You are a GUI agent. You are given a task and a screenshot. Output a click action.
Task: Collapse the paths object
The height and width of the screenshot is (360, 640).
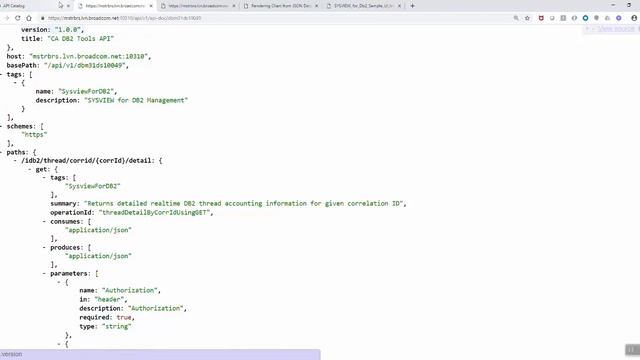pyautogui.click(x=2, y=152)
